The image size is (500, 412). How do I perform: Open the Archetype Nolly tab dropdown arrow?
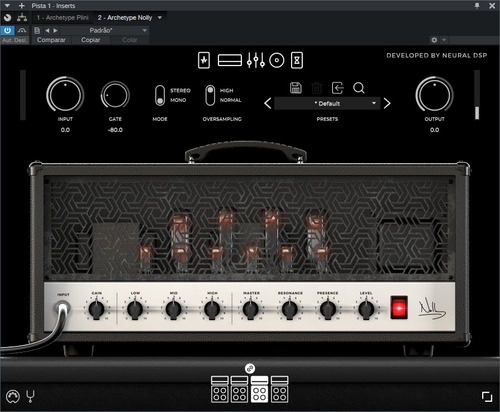pos(160,17)
